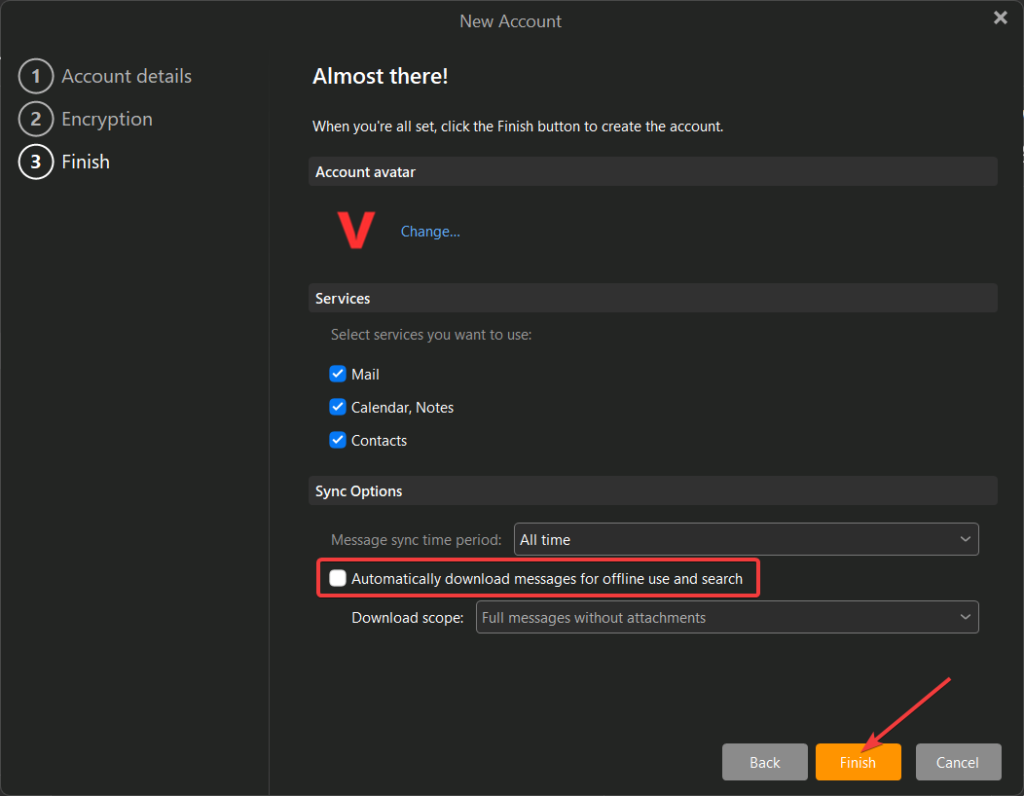This screenshot has width=1024, height=796.
Task: Switch to the Encryption step
Action: pyautogui.click(x=107, y=120)
